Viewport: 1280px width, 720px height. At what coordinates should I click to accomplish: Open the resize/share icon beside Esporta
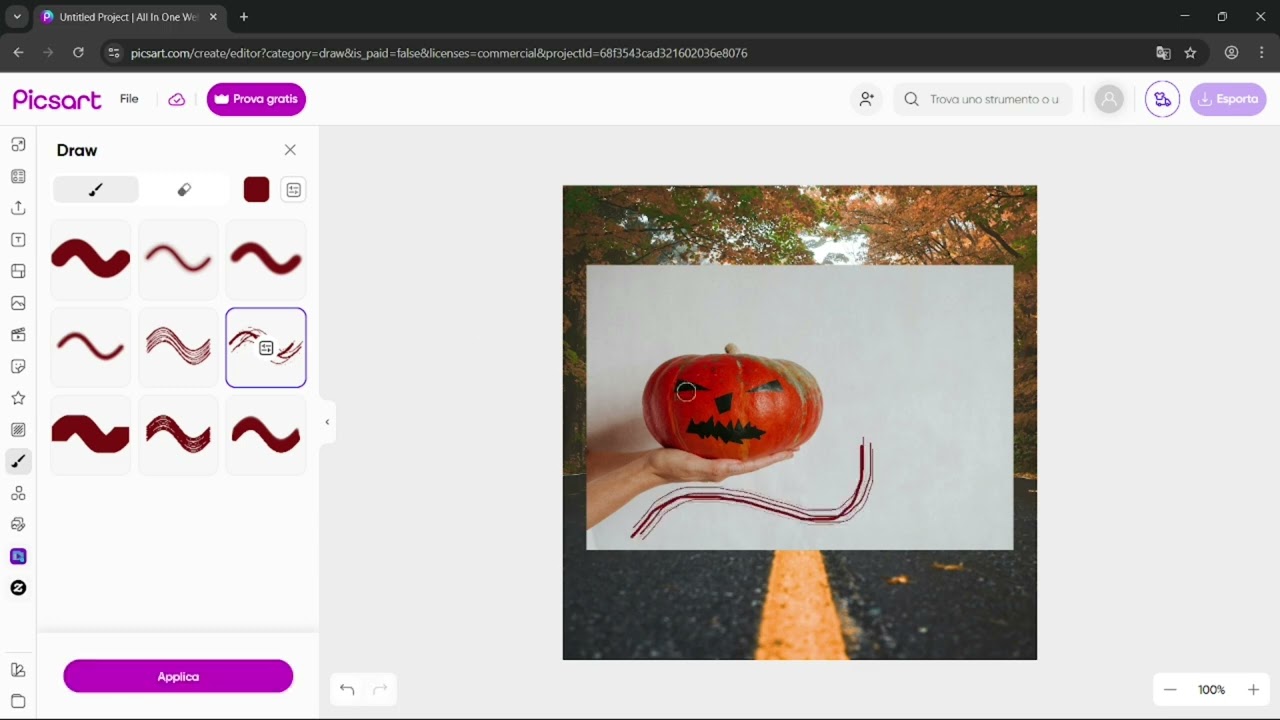1162,99
